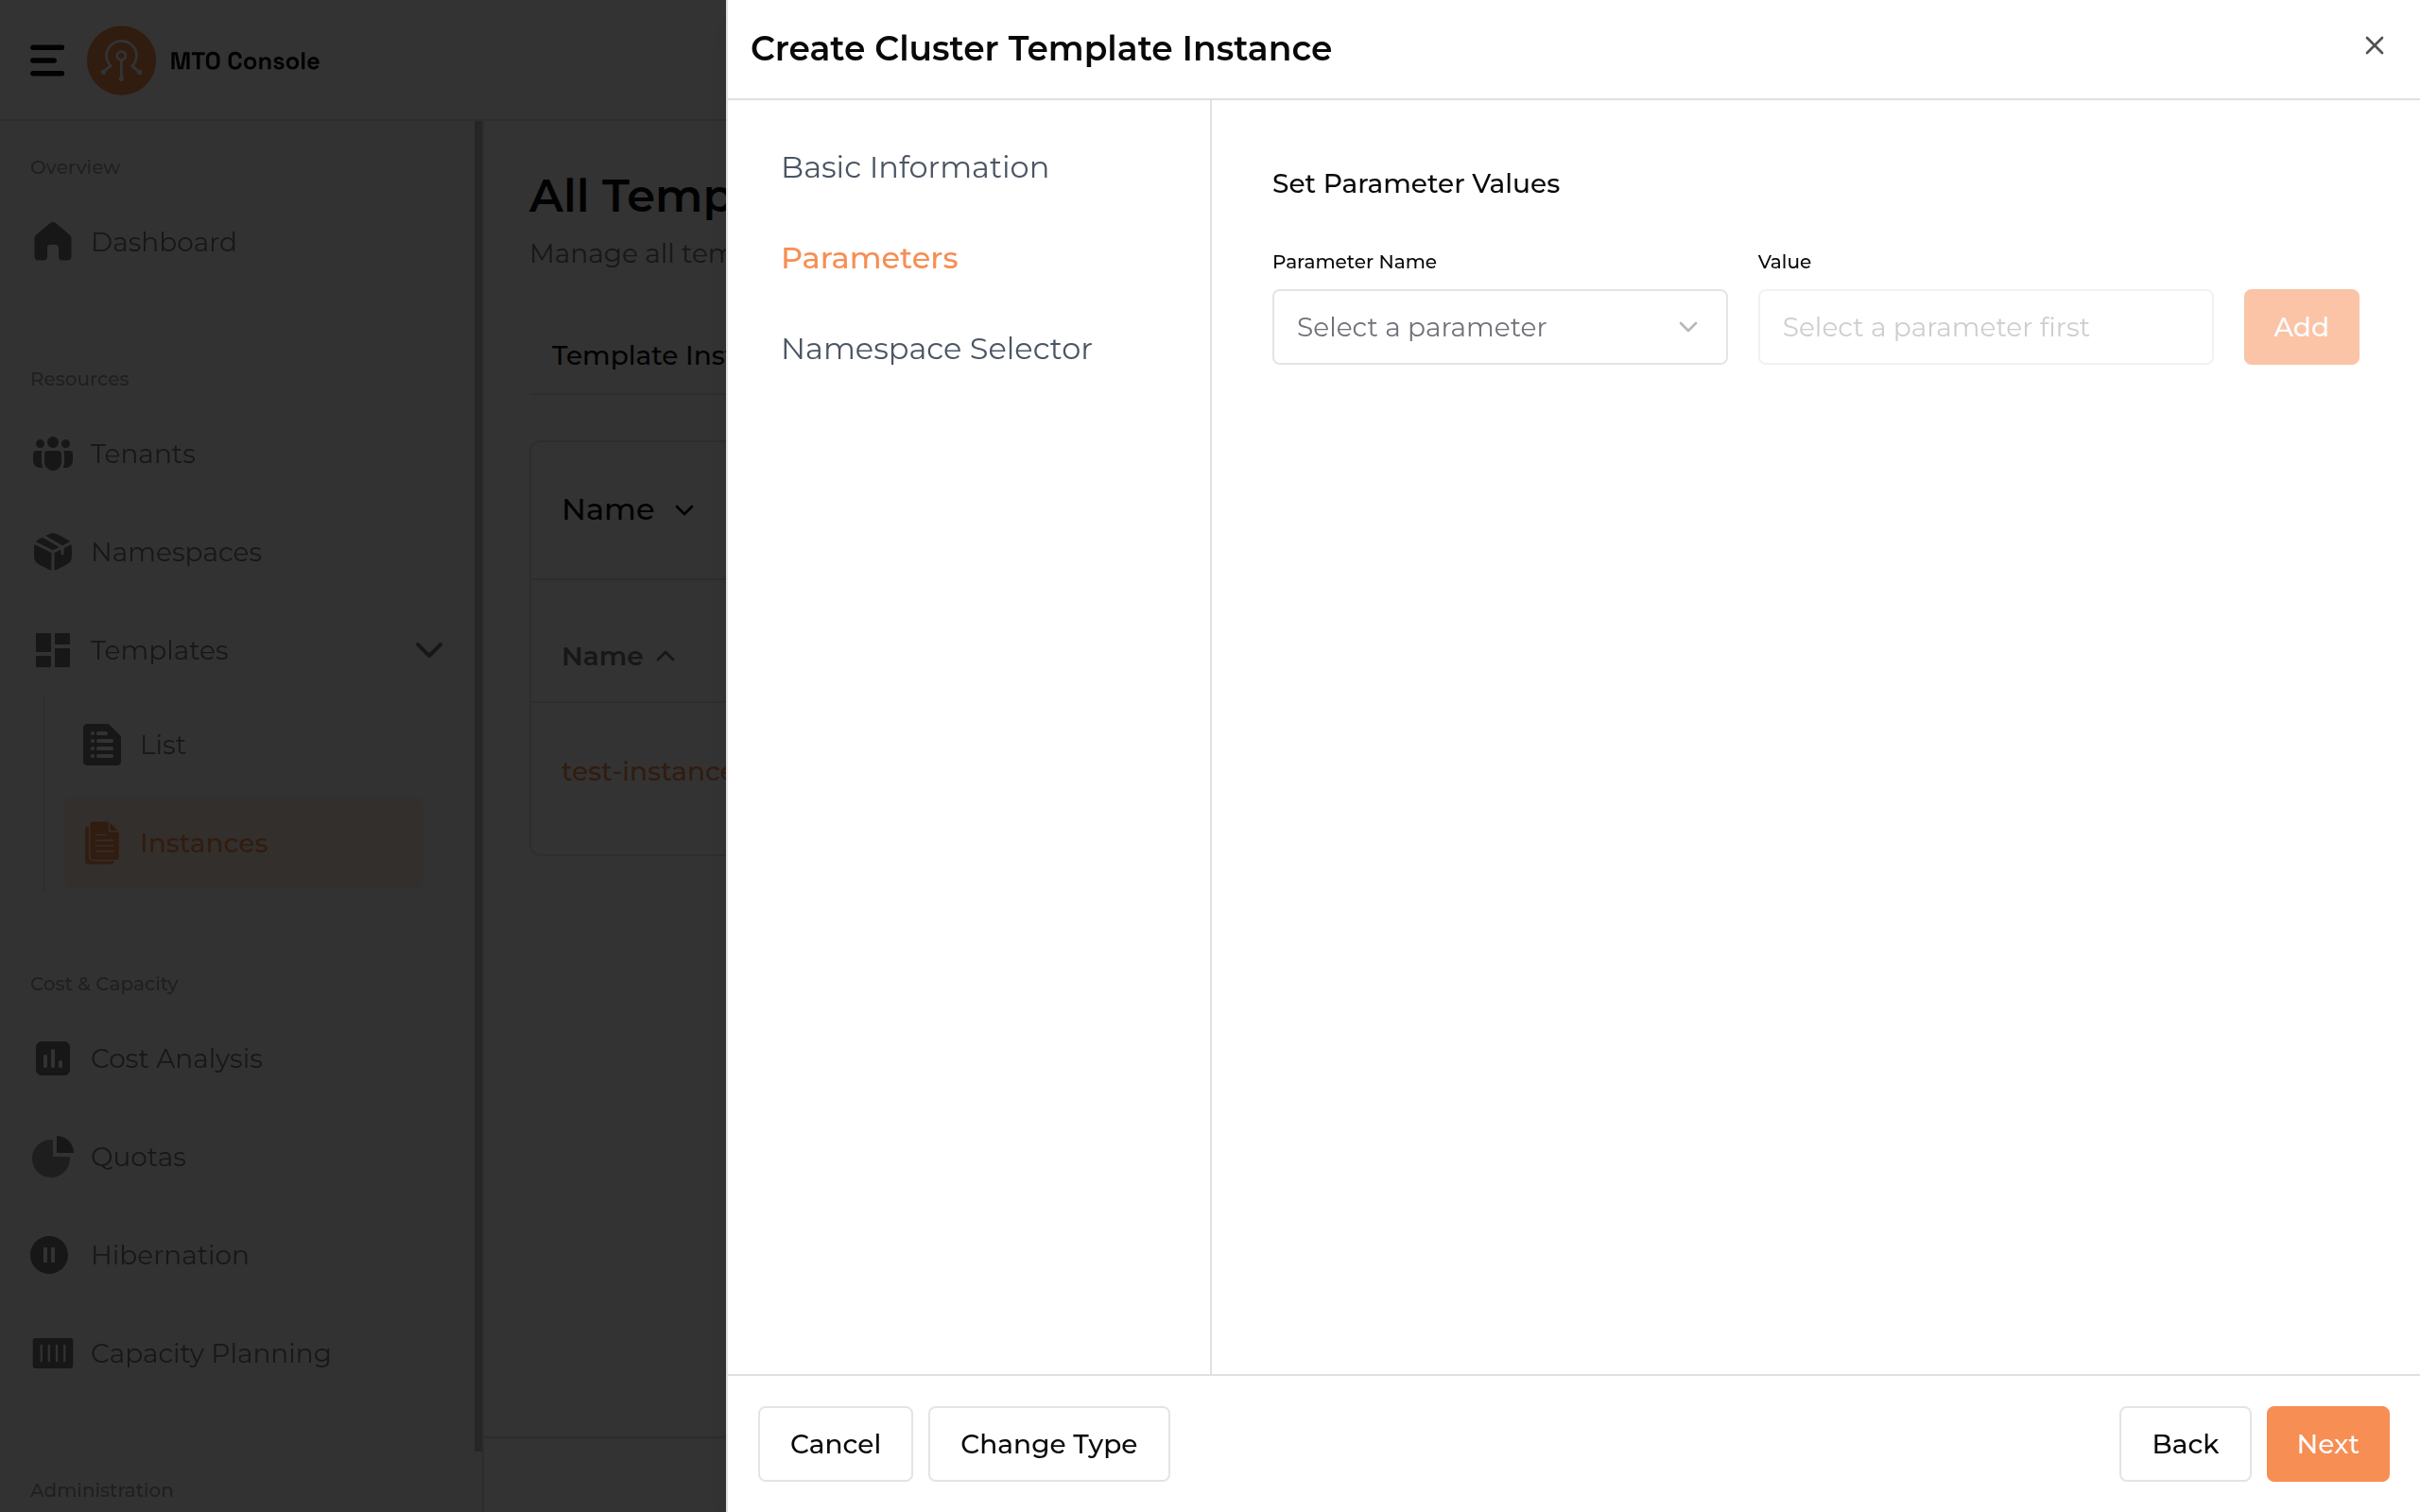Click the Namespaces cube icon
This screenshot has height=1512, width=2420.
[52, 551]
